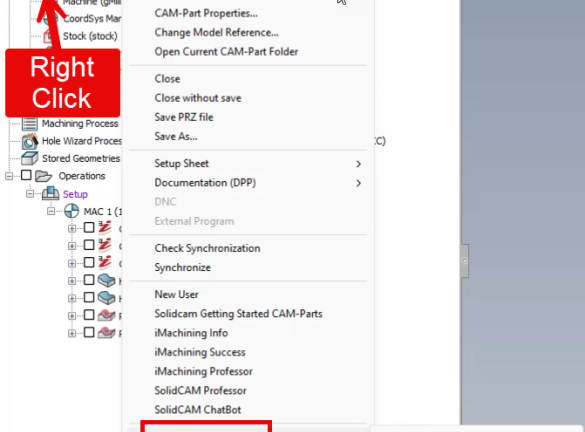Click third iMachining operation icon
585x432 pixels.
[x=105, y=263]
